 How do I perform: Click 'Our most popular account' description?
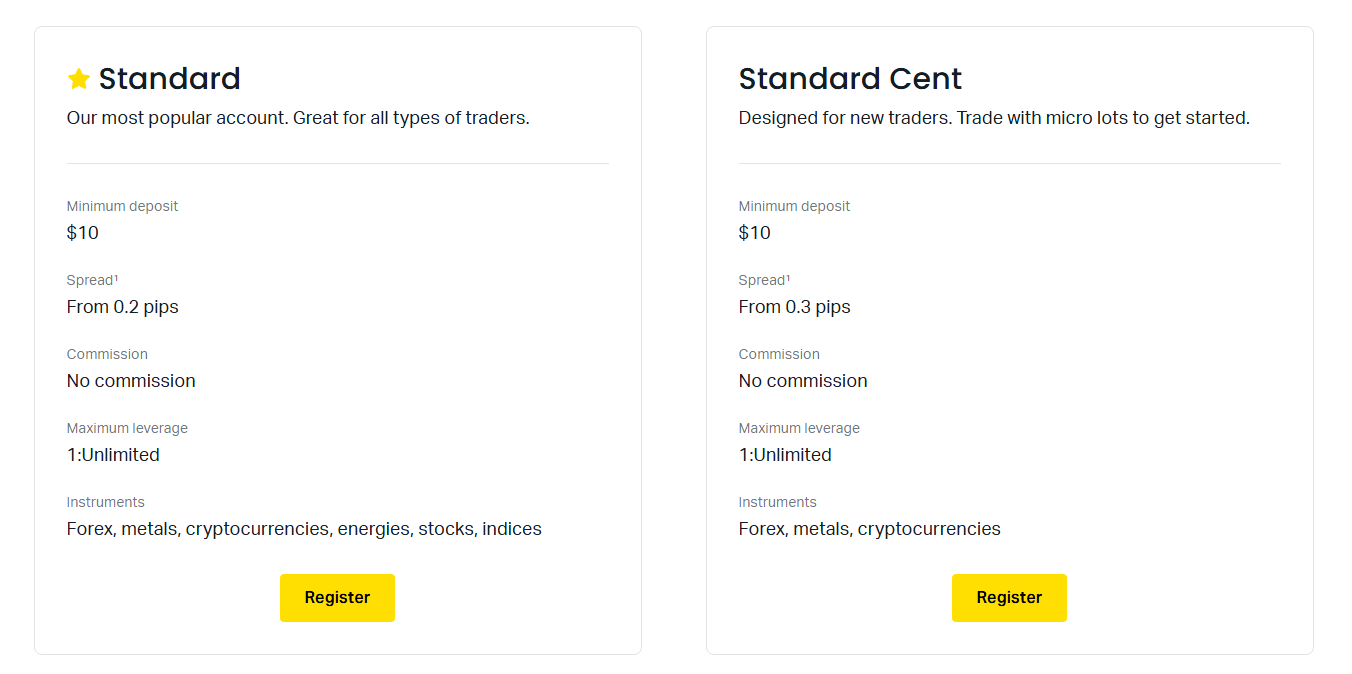pos(298,118)
